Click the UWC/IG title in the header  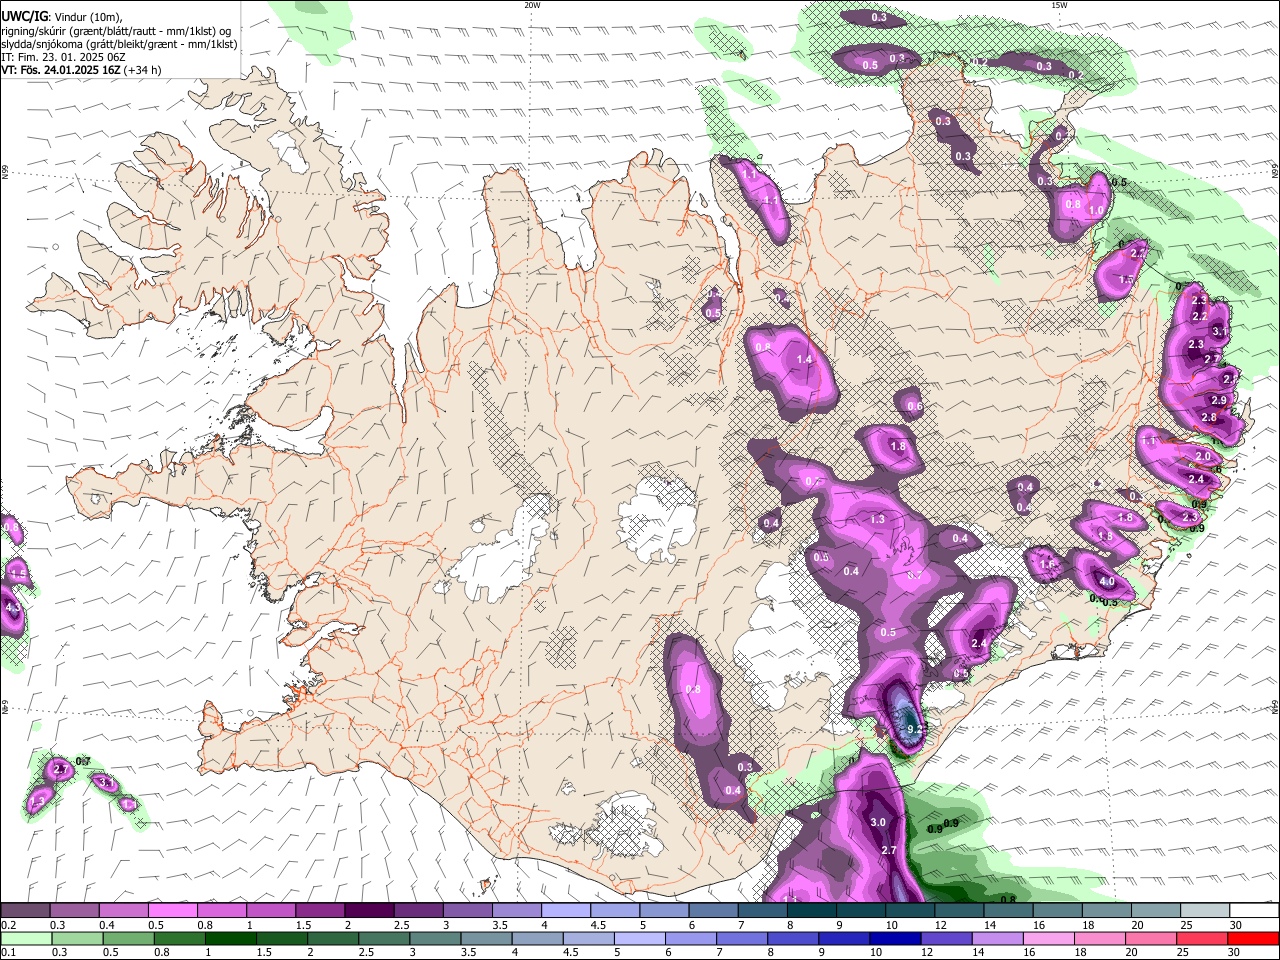[x=23, y=17]
